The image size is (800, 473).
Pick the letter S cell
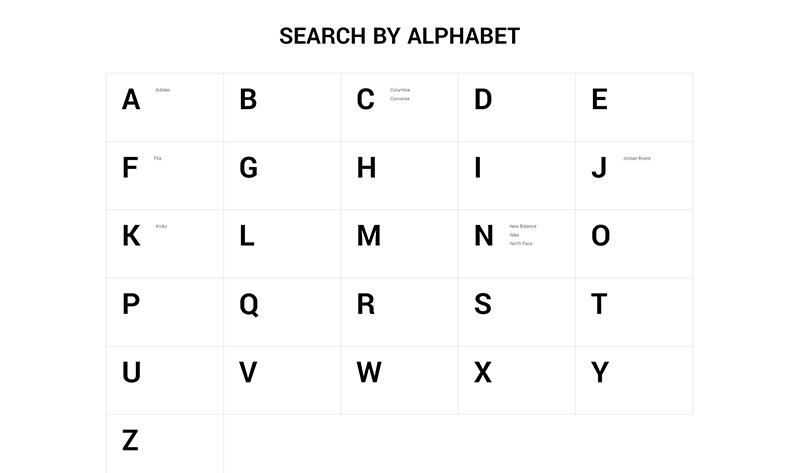click(x=483, y=304)
